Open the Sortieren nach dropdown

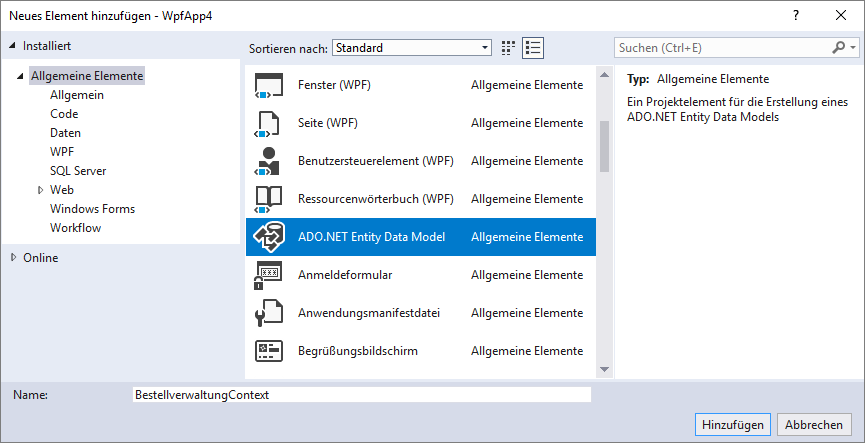coord(412,47)
